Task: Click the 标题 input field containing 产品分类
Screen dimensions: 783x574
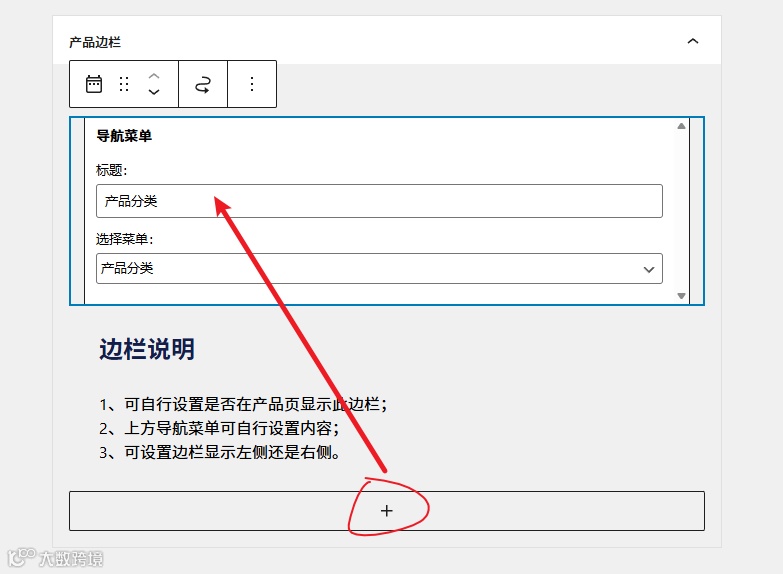Action: 379,201
